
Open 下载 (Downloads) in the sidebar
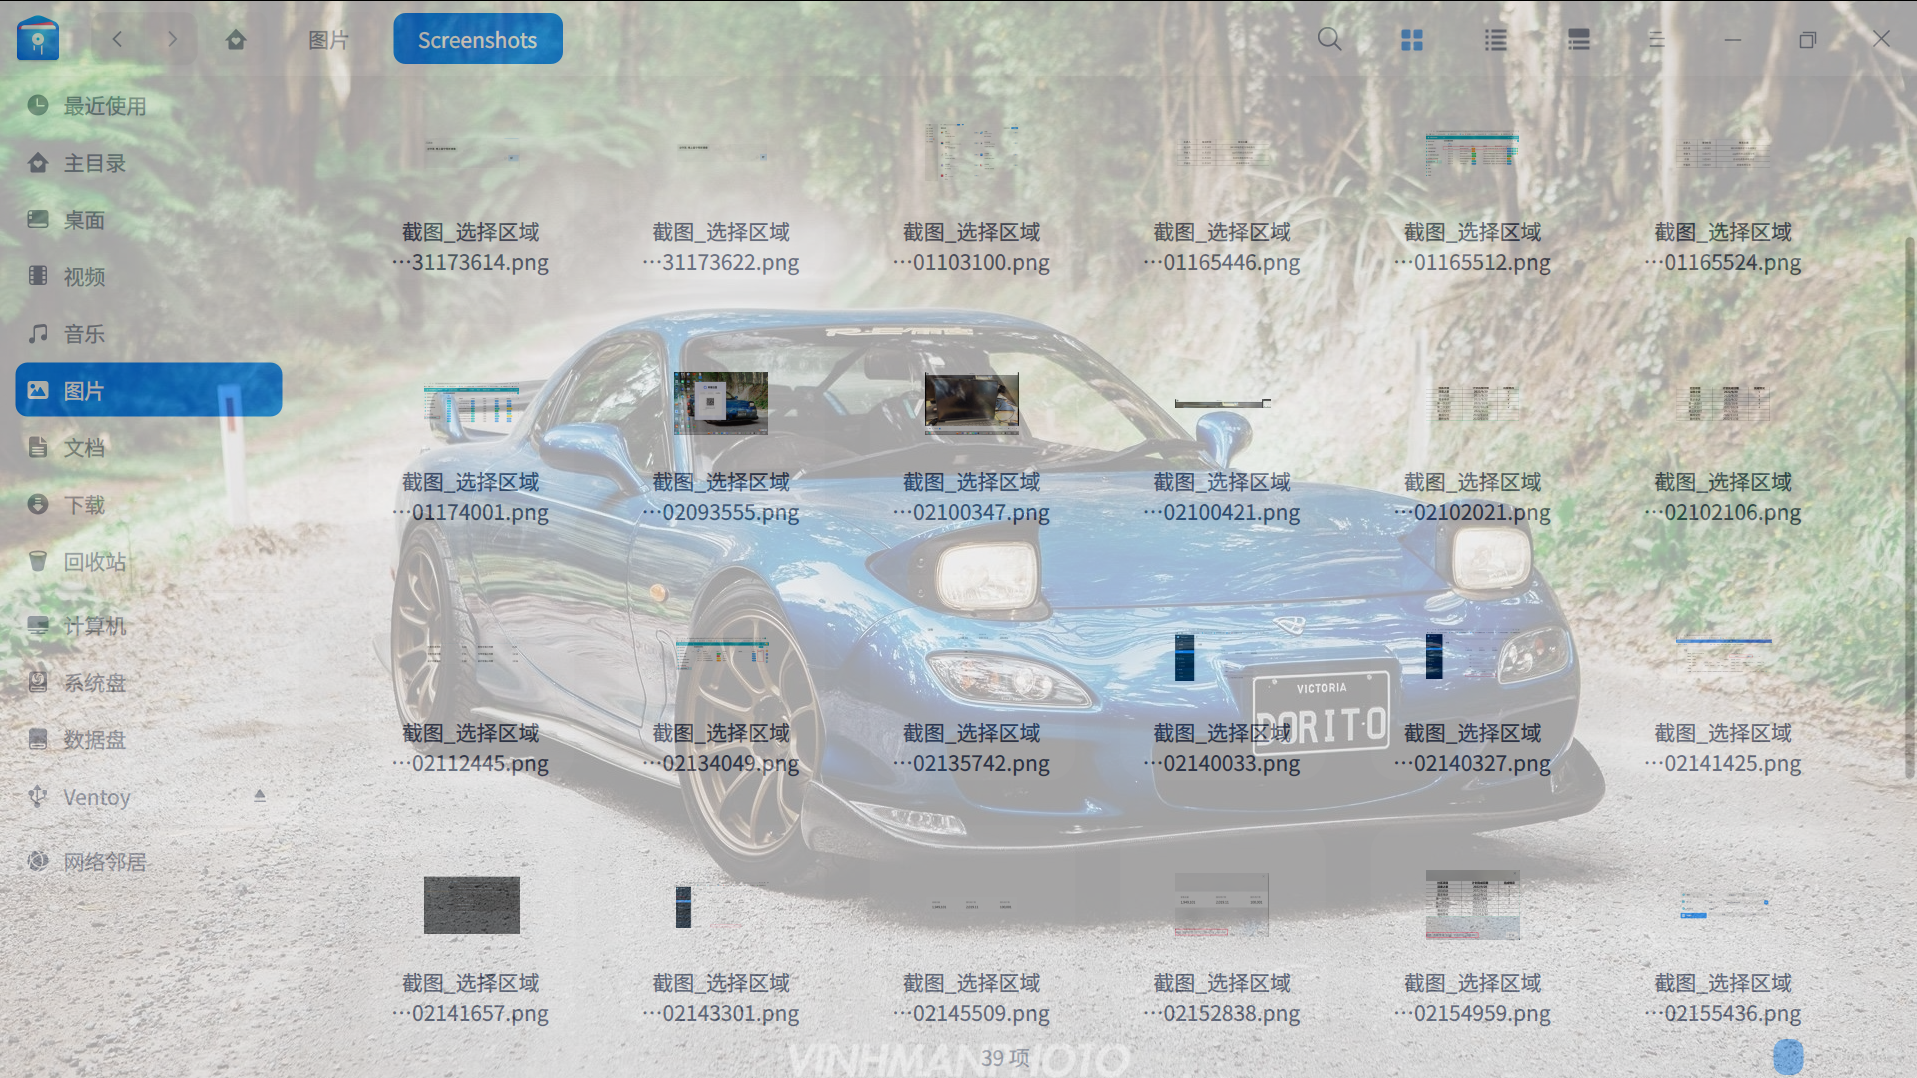click(x=149, y=505)
